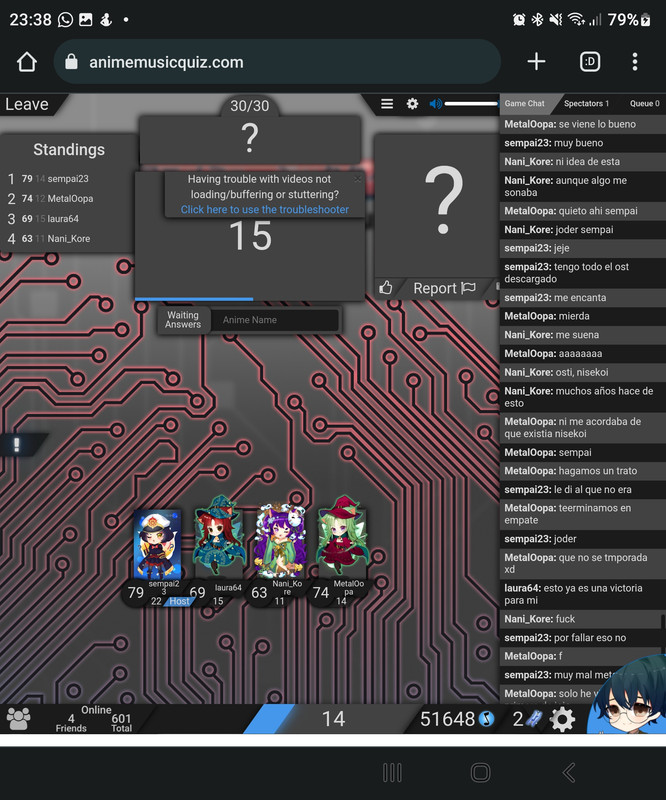The image size is (666, 800).
Task: Tap Android home navigation button
Action: (480, 772)
